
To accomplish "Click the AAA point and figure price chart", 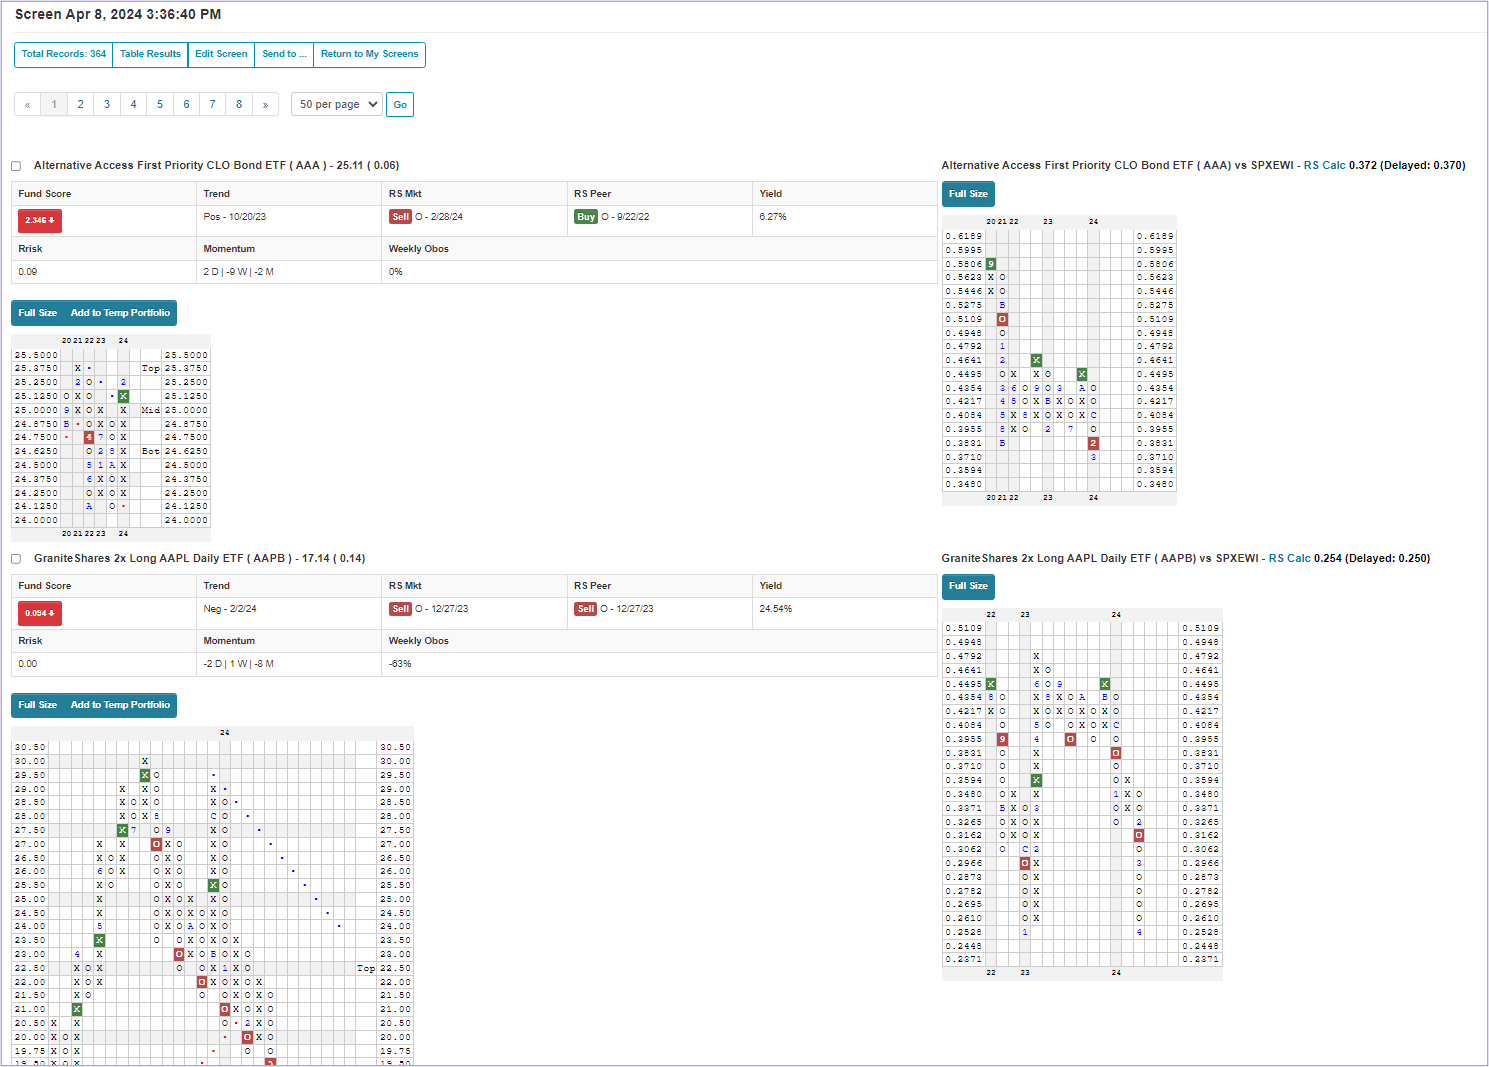I will 111,437.
